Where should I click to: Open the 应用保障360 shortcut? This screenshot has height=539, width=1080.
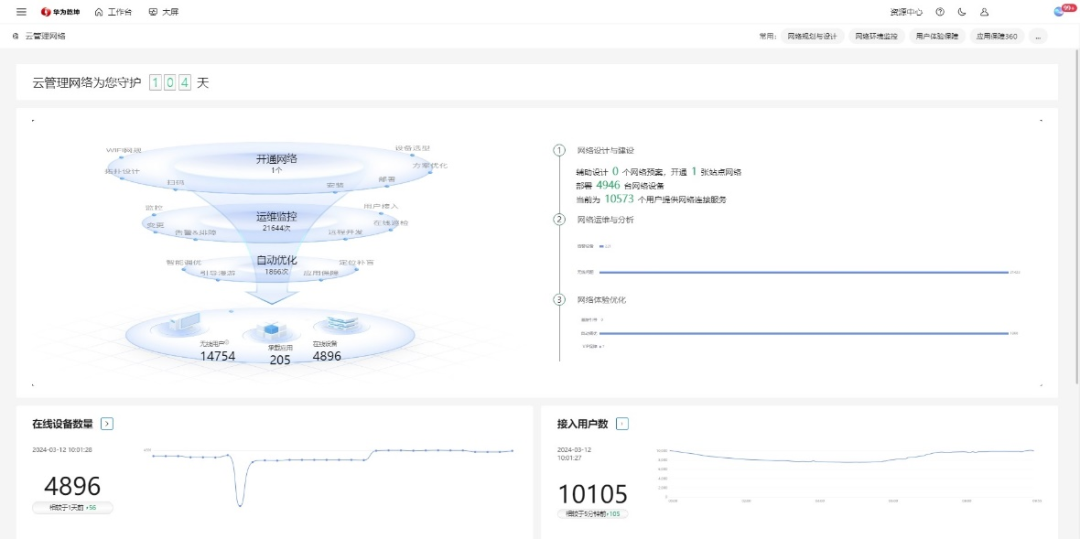tap(997, 36)
